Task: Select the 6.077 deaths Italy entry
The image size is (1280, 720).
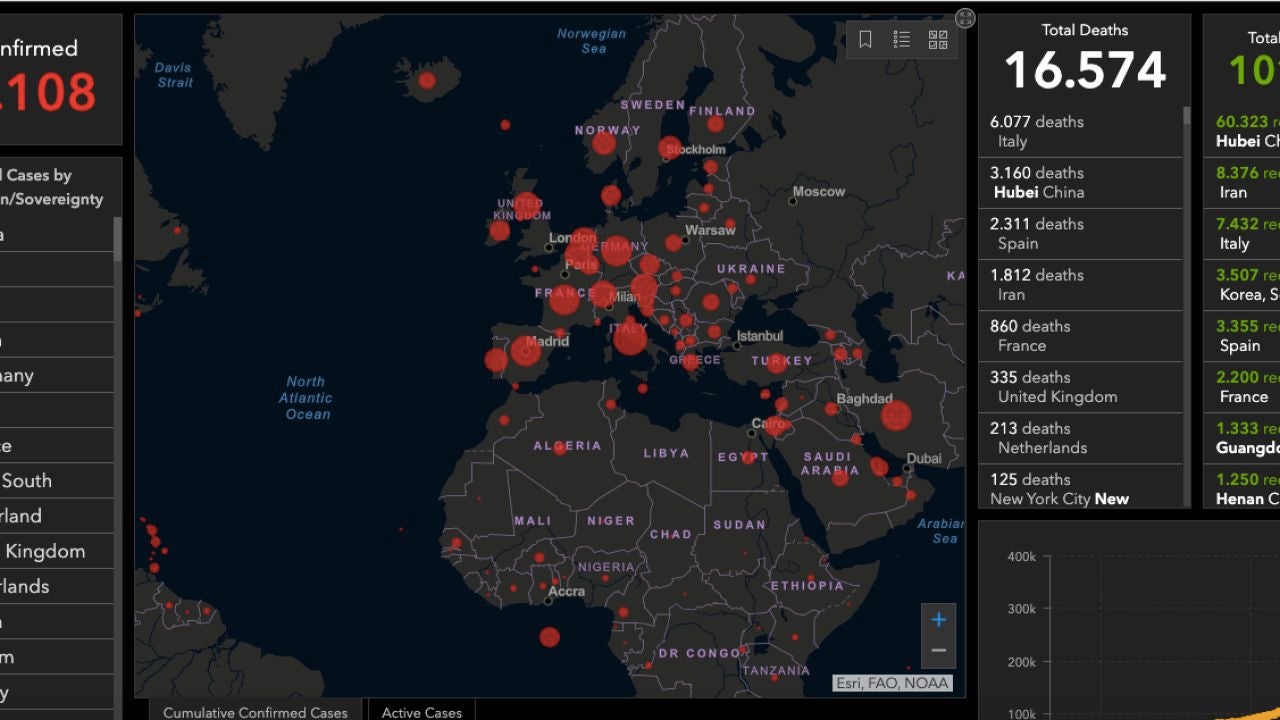Action: pos(1080,131)
